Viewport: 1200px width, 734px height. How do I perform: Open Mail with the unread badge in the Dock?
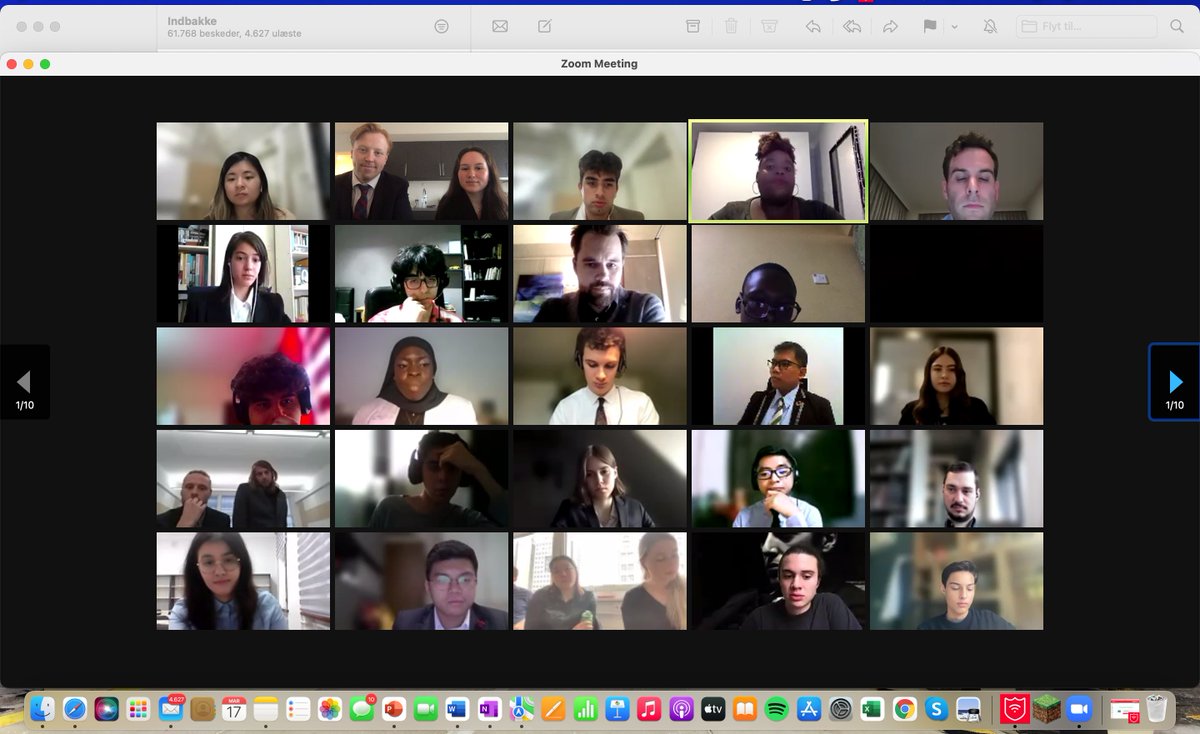pos(171,709)
